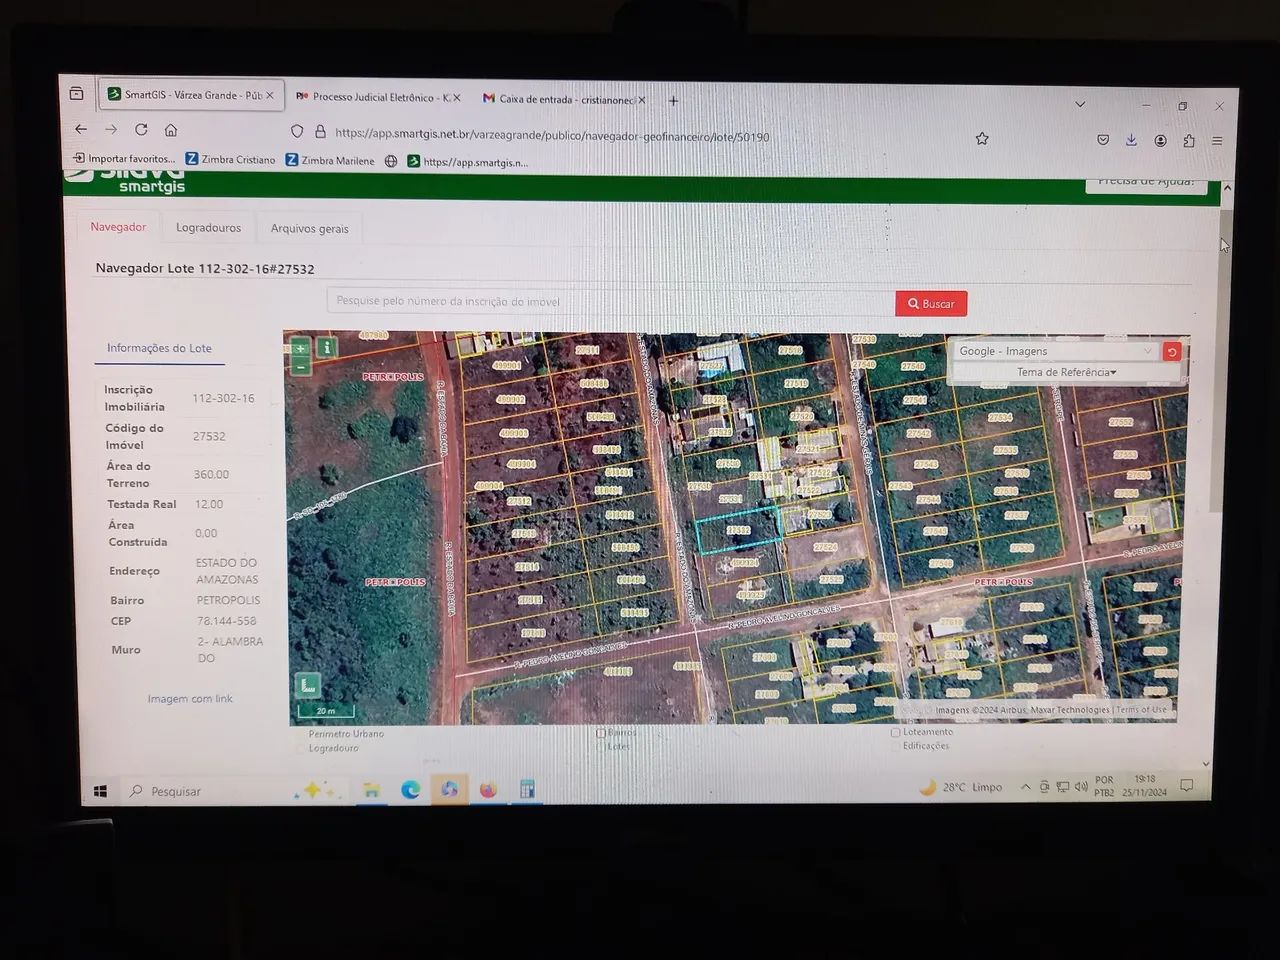Click the Precisa de Ajuda button
The image size is (1280, 960).
[1146, 184]
